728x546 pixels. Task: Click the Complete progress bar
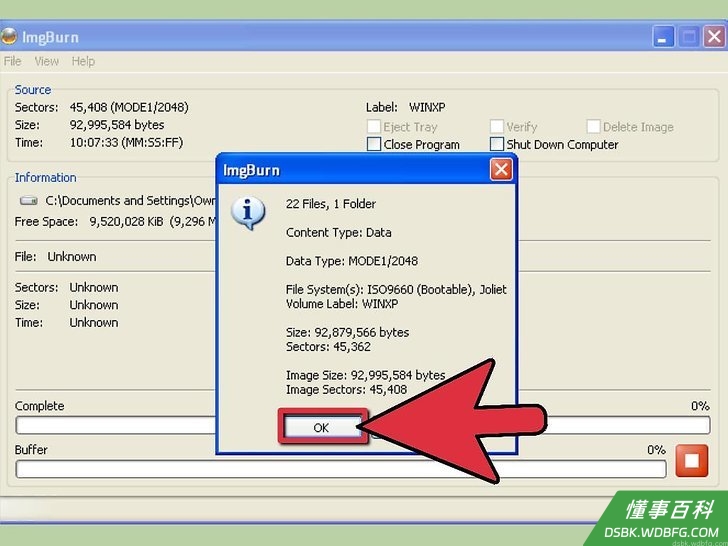(x=363, y=425)
